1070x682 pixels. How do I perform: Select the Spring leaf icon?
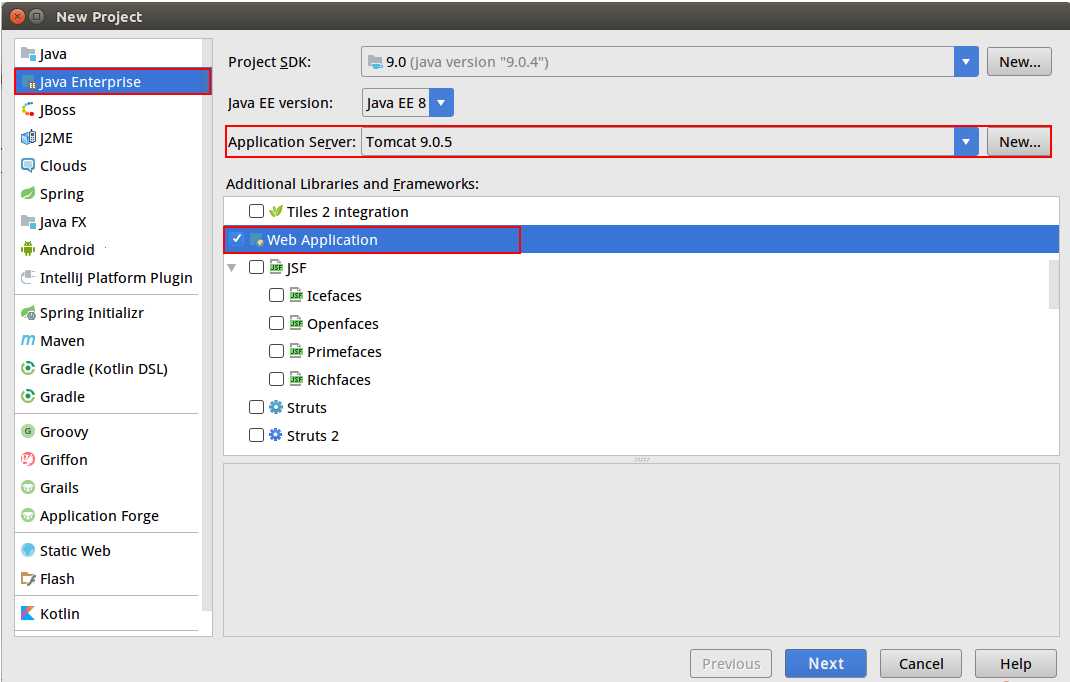28,193
